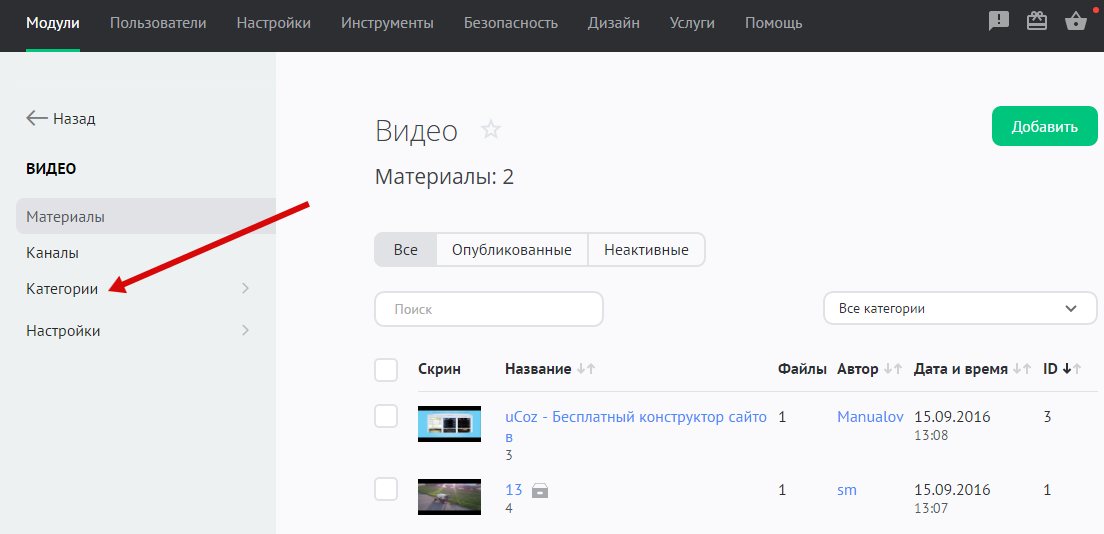The height and width of the screenshot is (534, 1104).
Task: Click the archive icon next to video 13
Action: [540, 490]
